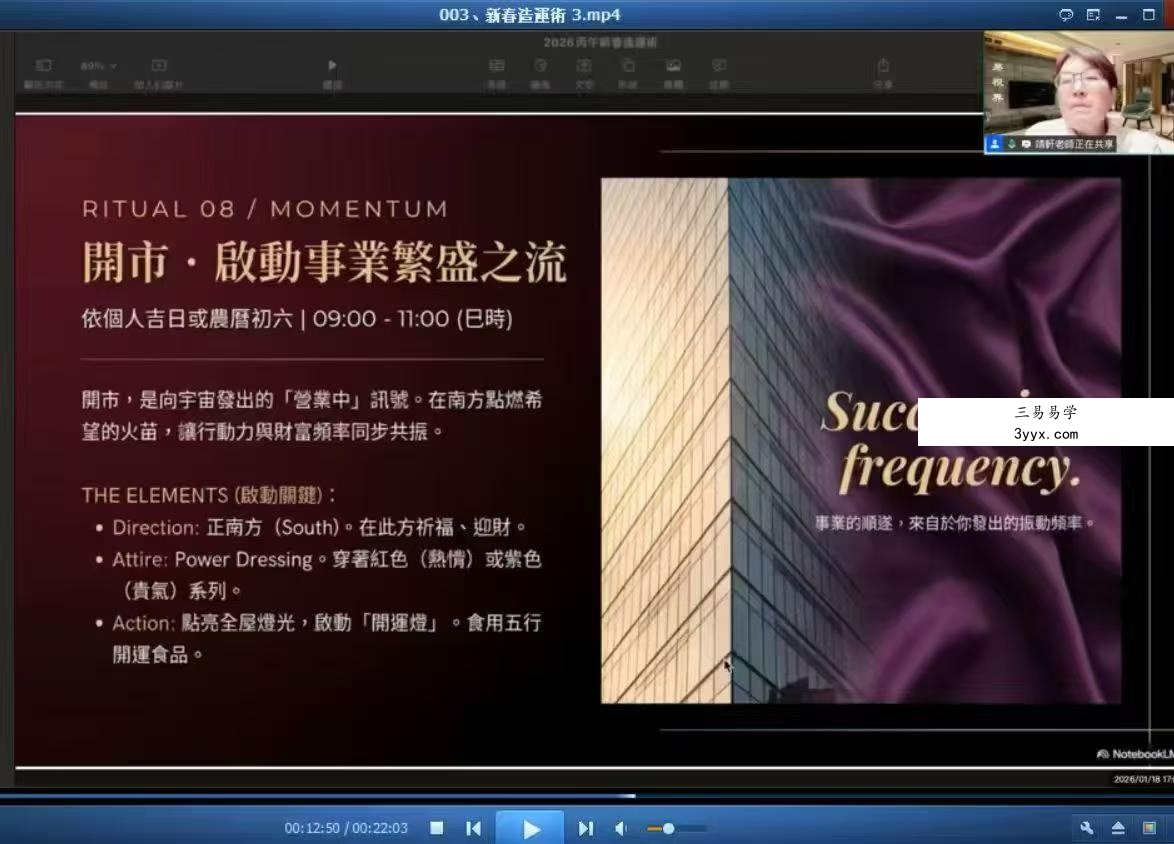Open player settings via the wrench icon
The width and height of the screenshot is (1174, 844).
(1086, 828)
